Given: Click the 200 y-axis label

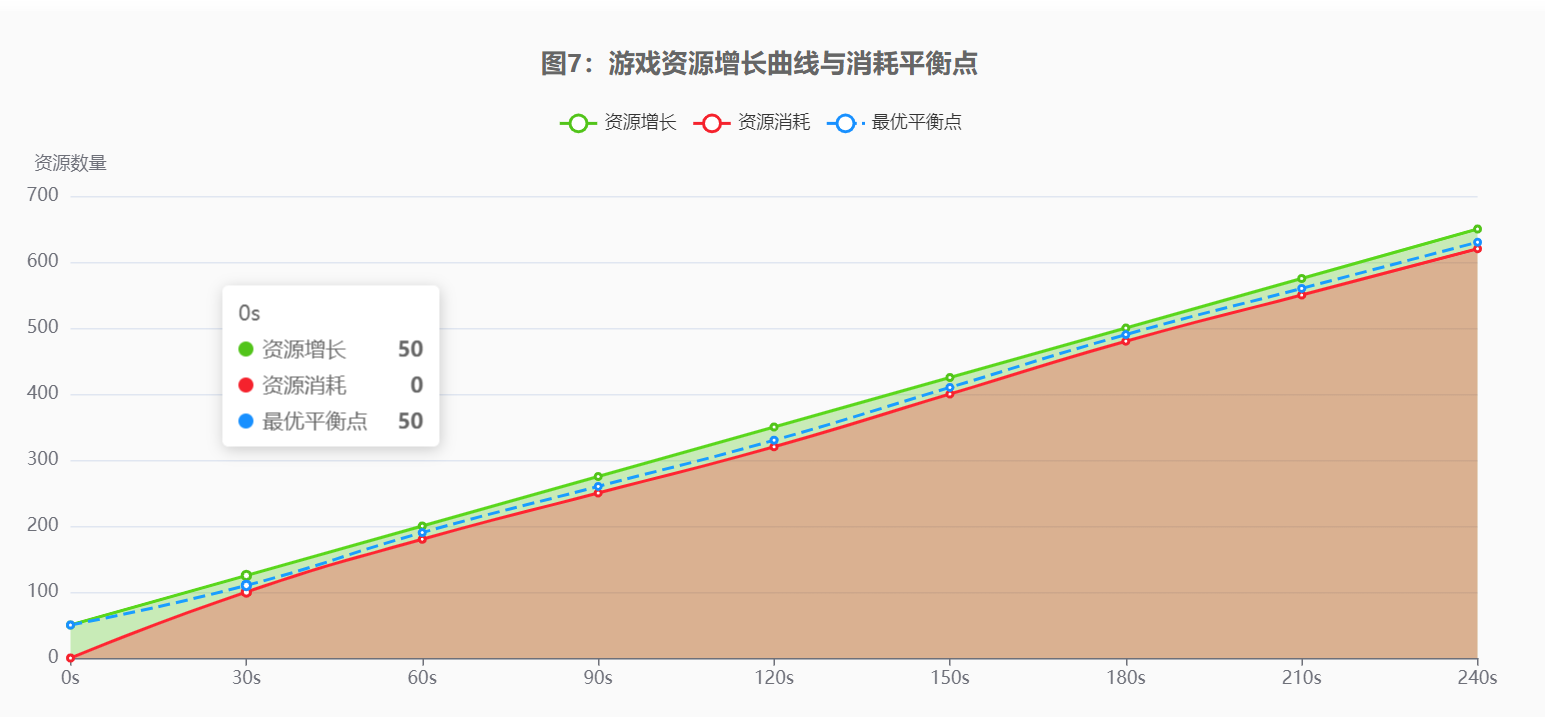Looking at the screenshot, I should click(x=43, y=525).
